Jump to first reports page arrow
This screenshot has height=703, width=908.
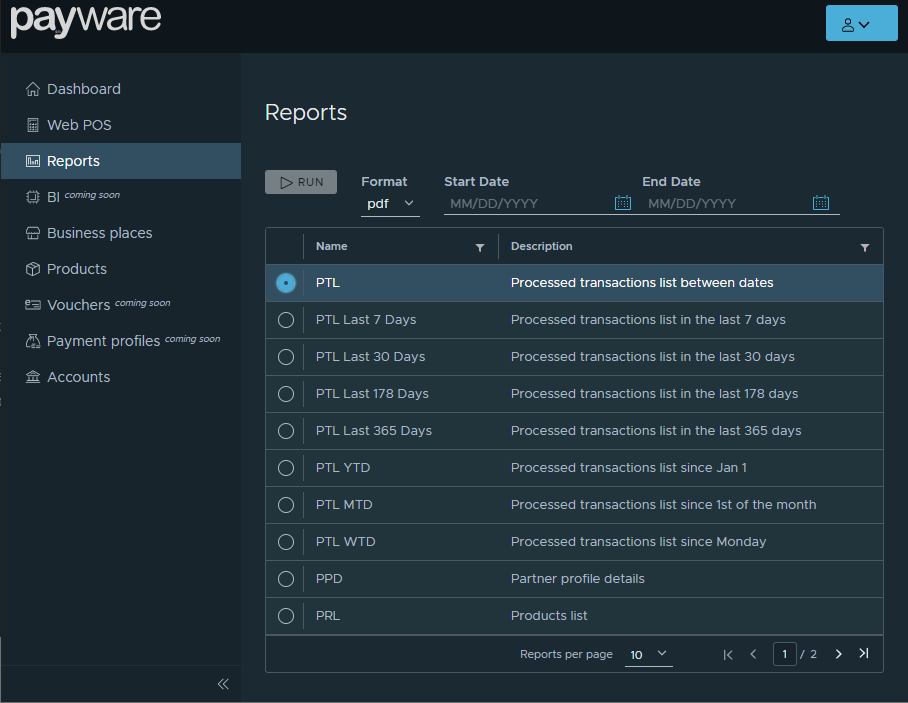(x=728, y=654)
